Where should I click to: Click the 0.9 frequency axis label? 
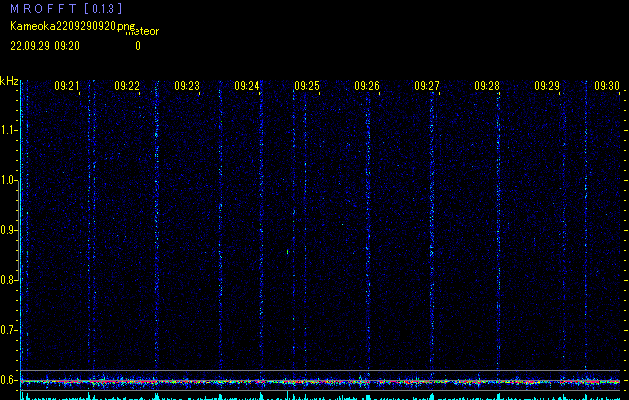point(9,230)
